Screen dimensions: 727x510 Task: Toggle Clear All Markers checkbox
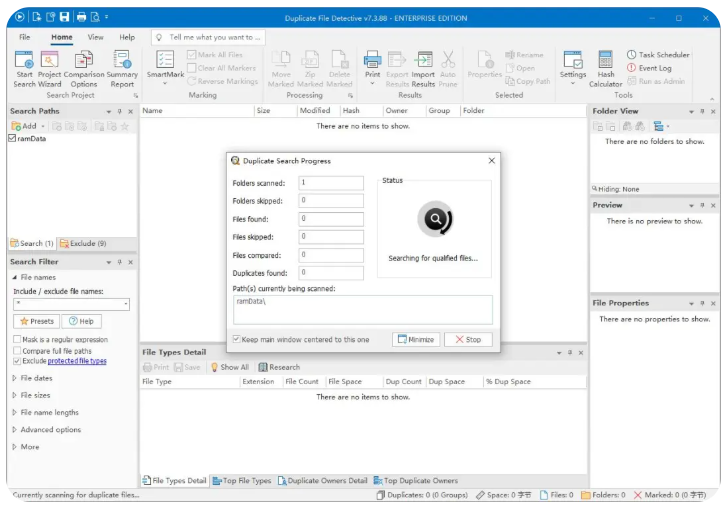tap(191, 68)
